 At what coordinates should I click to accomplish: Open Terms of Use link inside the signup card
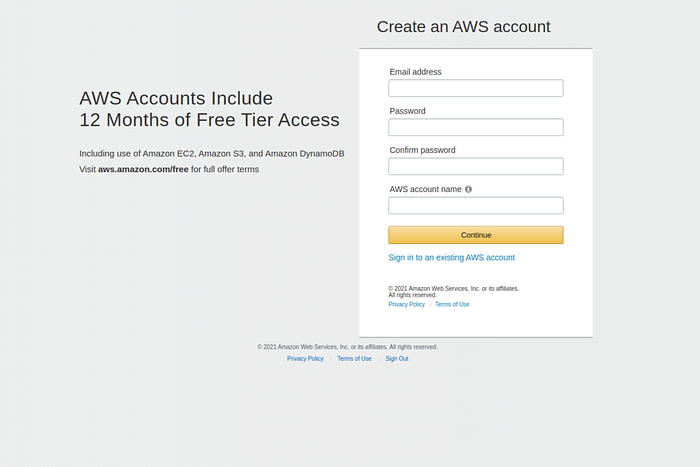click(452, 304)
